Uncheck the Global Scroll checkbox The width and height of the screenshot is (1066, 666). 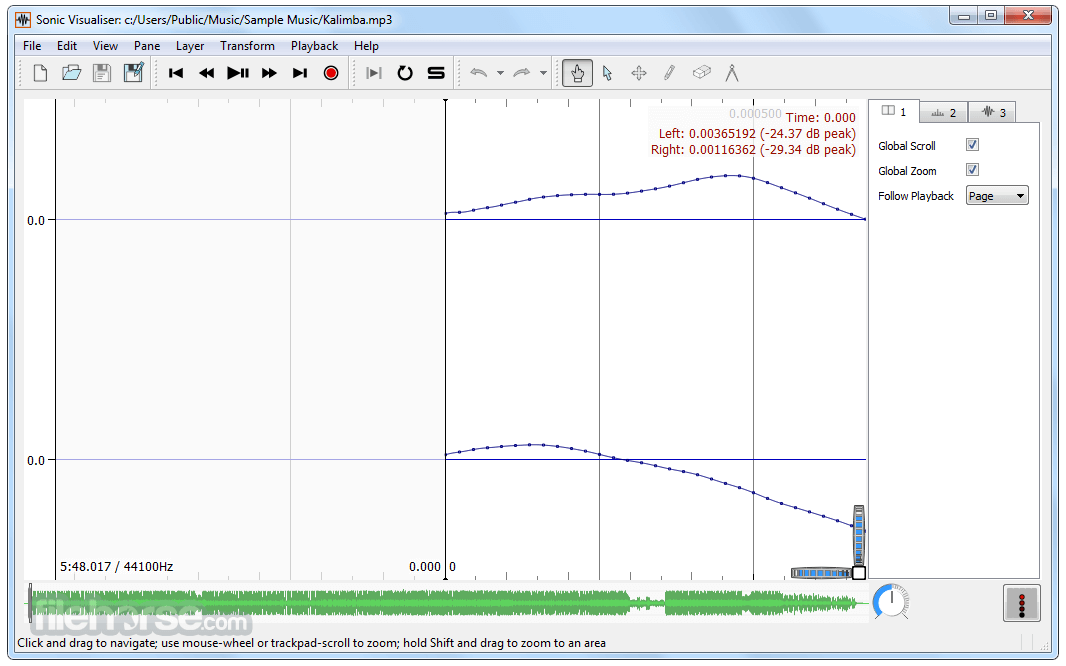972,145
